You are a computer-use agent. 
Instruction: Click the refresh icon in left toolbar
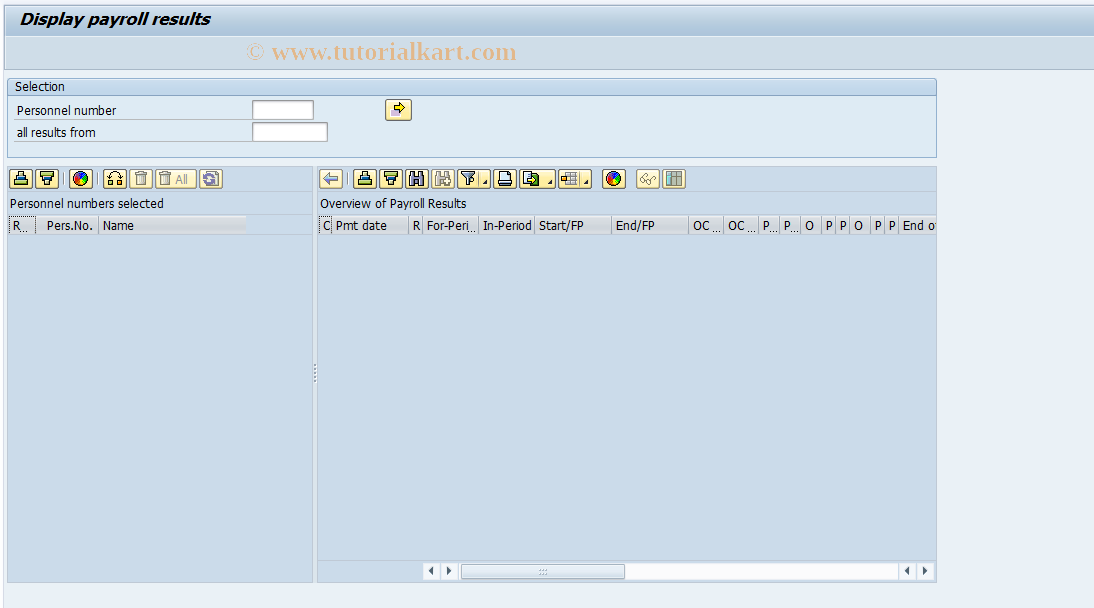(211, 179)
